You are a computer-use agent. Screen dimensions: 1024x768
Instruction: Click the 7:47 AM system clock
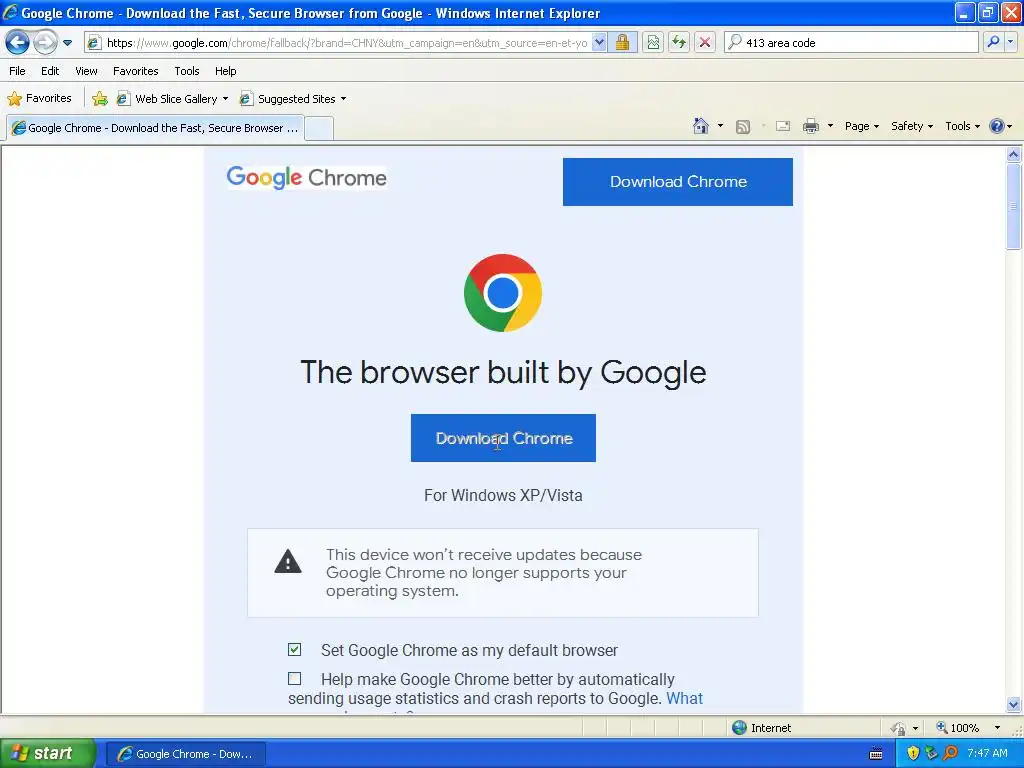tap(987, 753)
